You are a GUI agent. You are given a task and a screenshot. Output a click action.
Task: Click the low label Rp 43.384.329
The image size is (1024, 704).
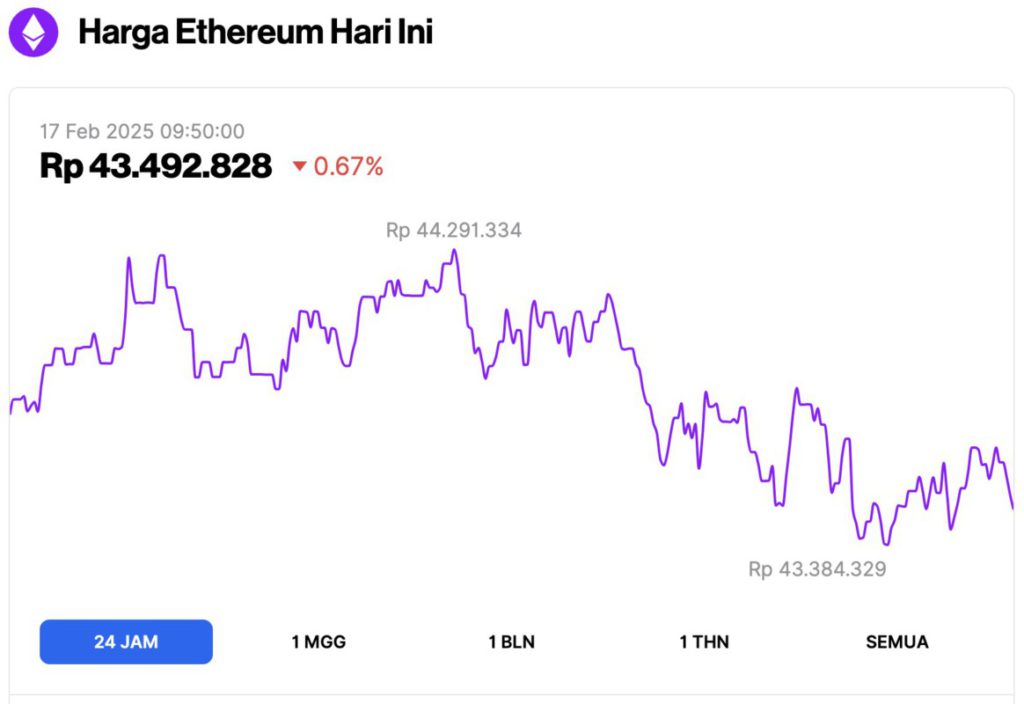tap(817, 569)
